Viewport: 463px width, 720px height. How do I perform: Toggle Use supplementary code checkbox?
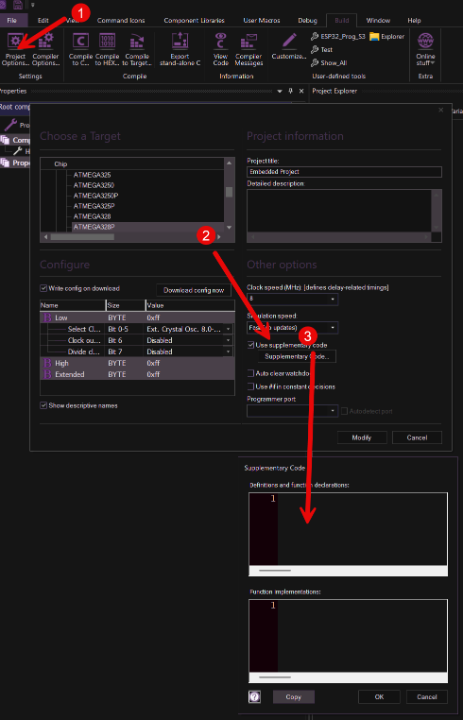[x=251, y=345]
